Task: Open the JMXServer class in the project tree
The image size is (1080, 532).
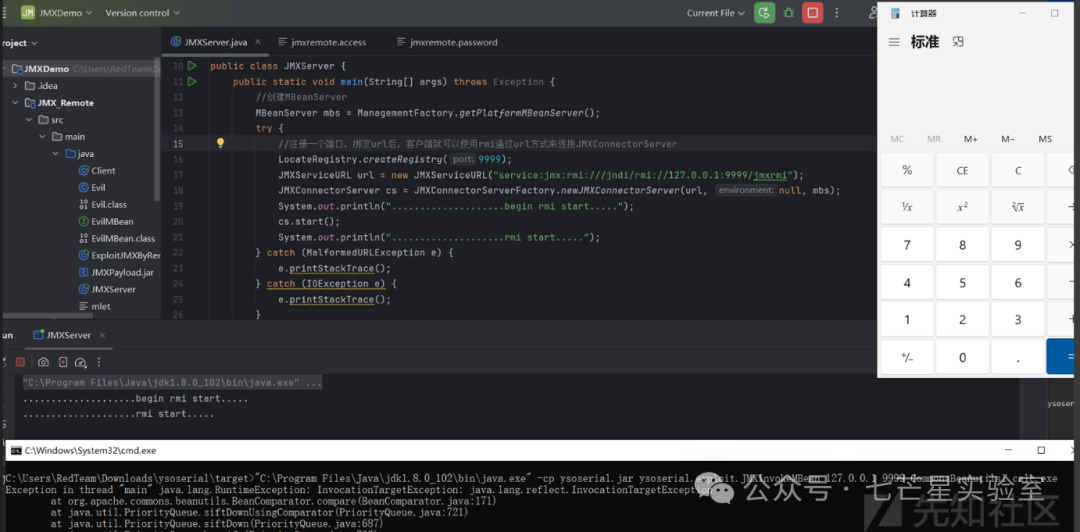Action: [107, 289]
